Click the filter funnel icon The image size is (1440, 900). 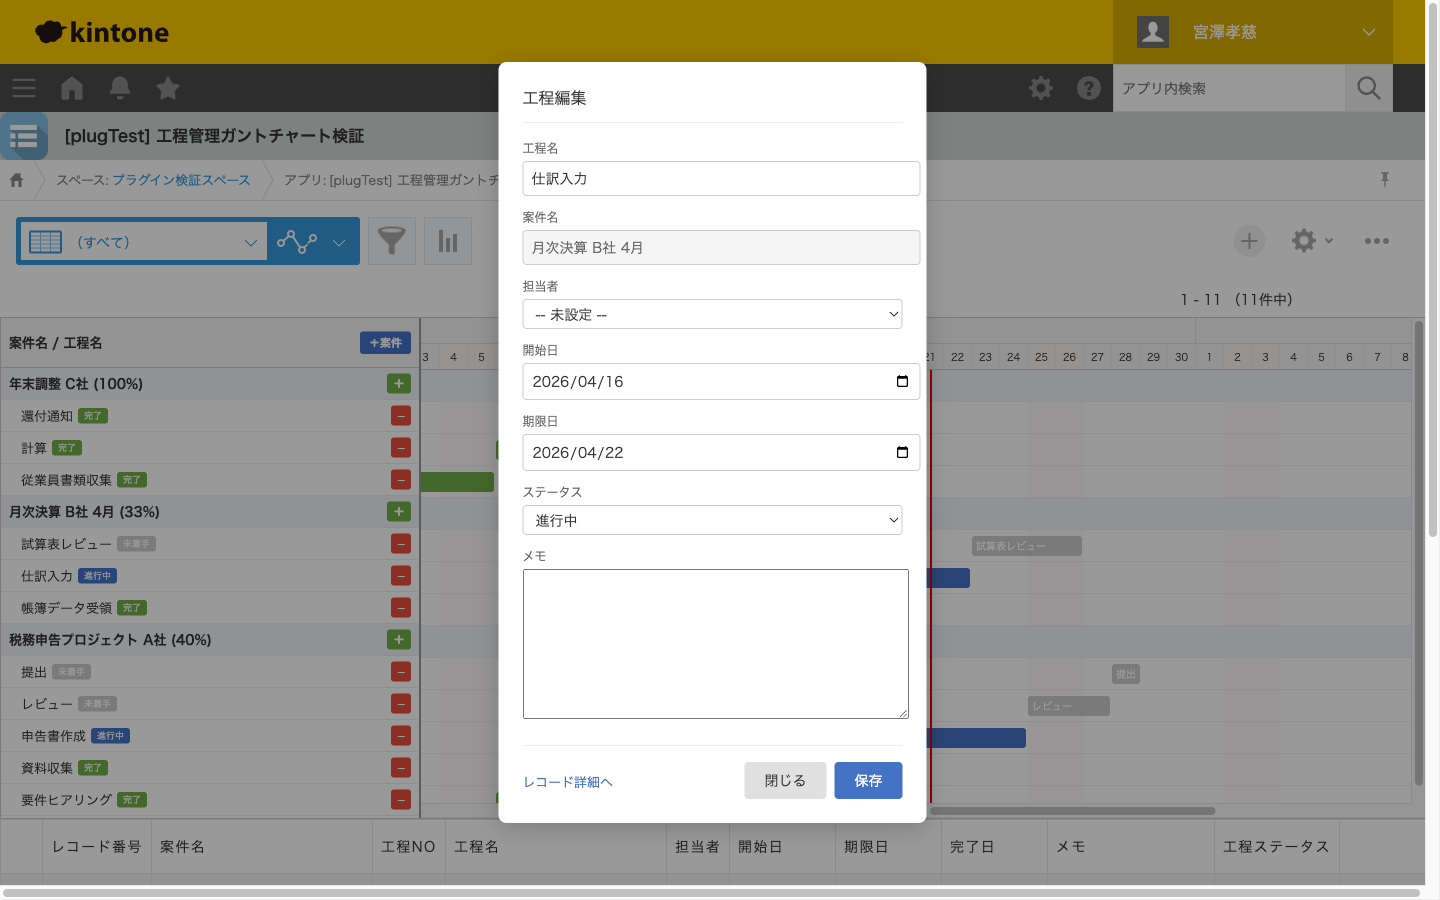tap(392, 241)
